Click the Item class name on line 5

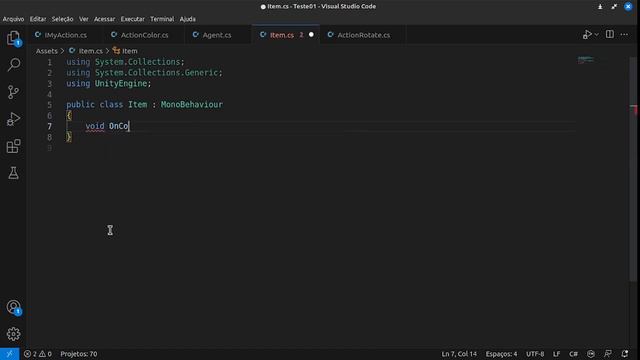pyautogui.click(x=138, y=104)
